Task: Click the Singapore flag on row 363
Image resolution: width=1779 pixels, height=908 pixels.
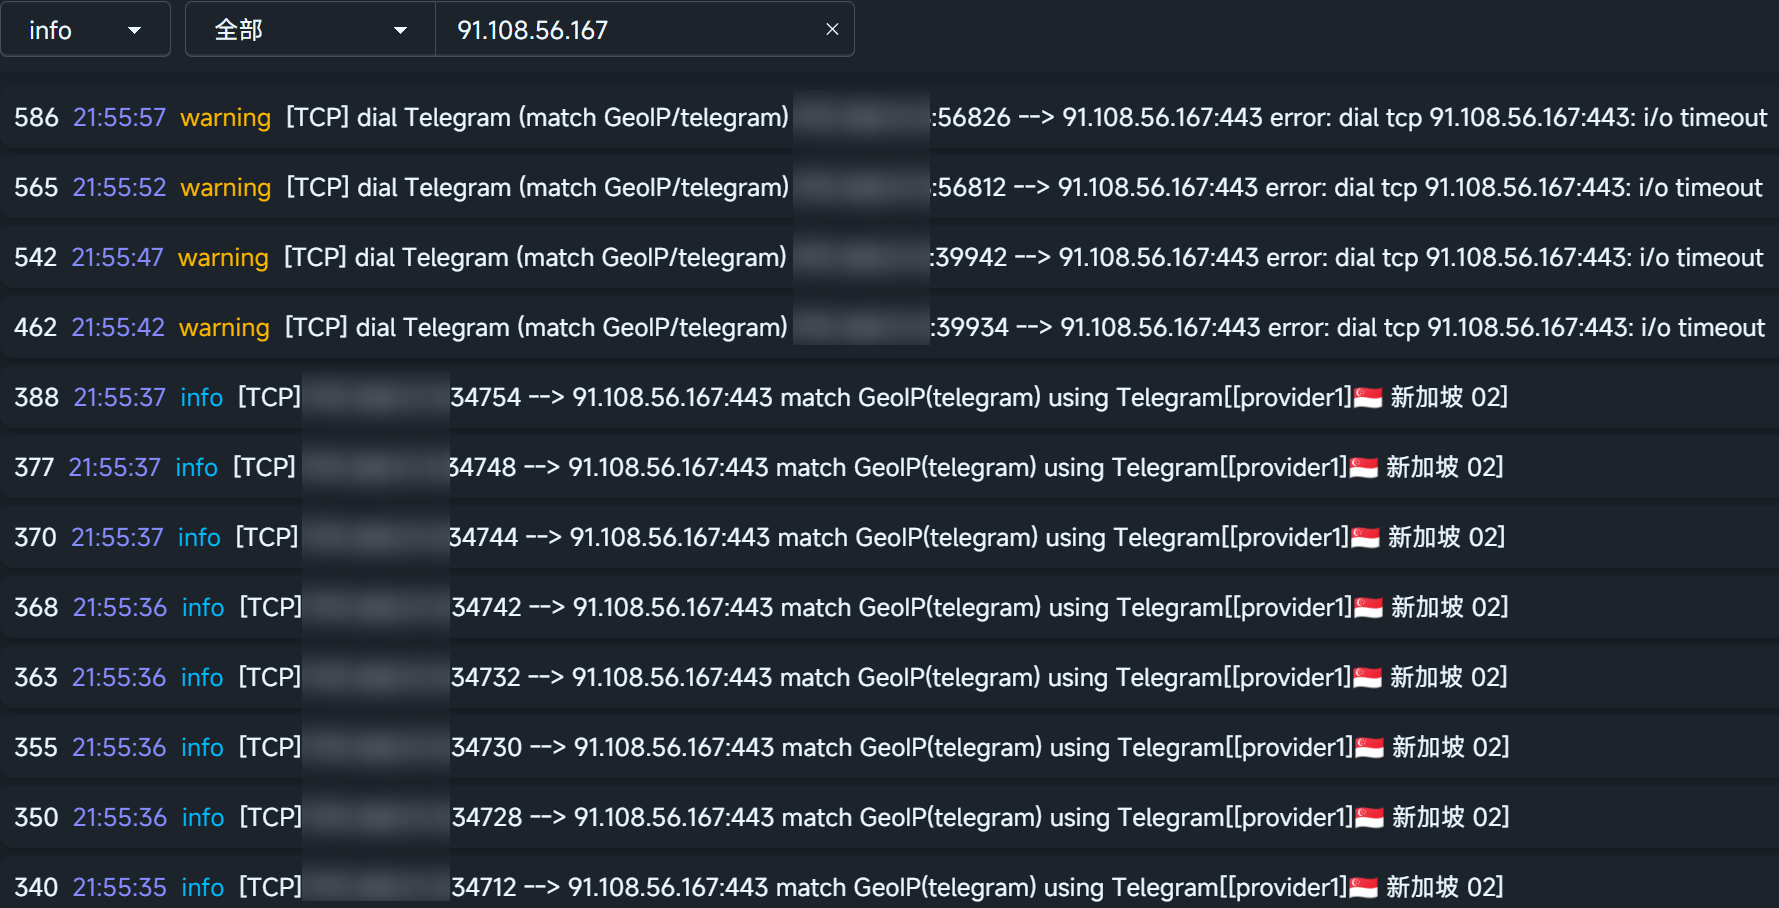Action: click(x=1368, y=678)
